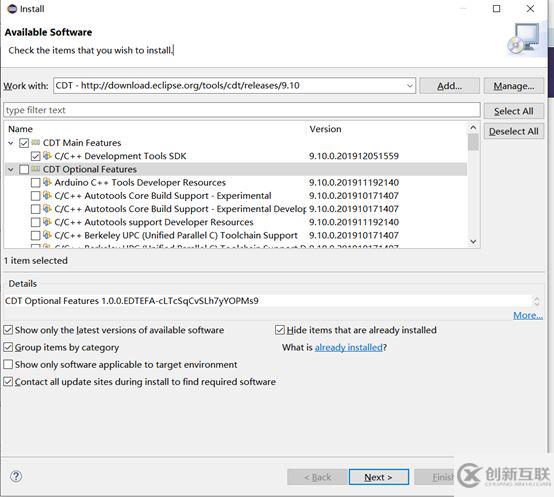
Task: Click the CDT Main Features category icon
Action: pos(36,142)
